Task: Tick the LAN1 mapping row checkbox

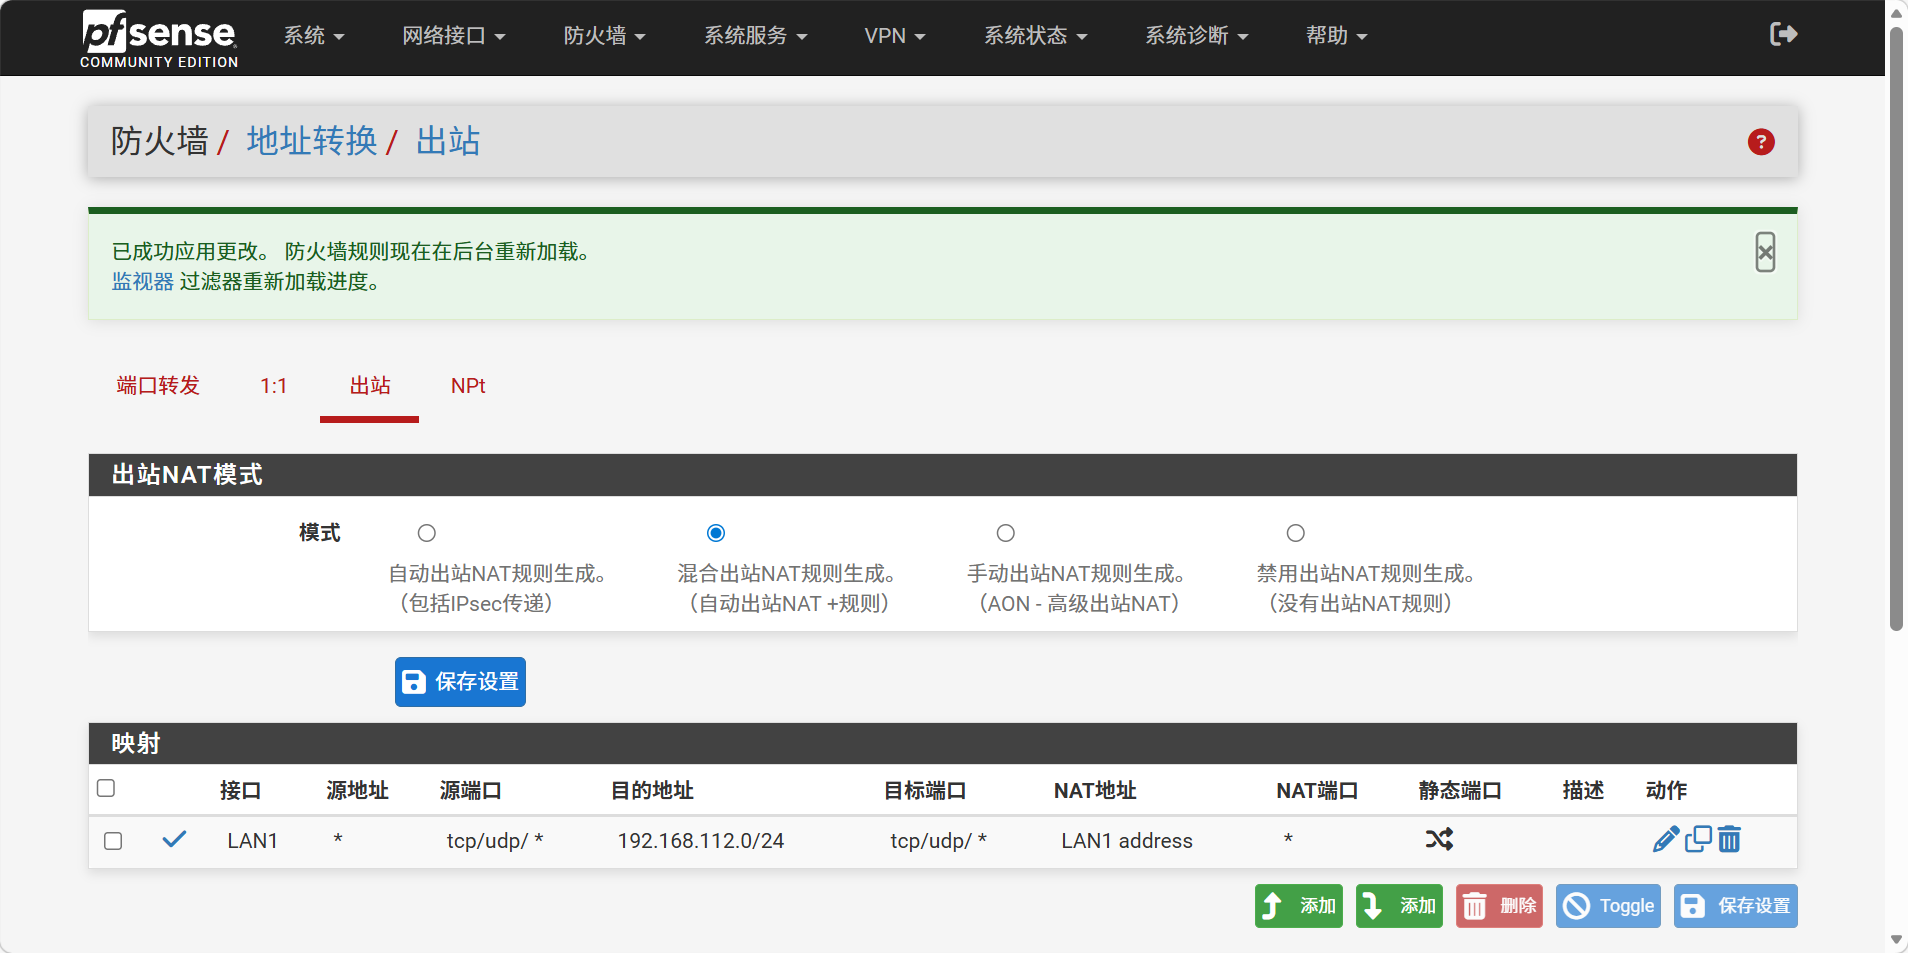Action: pyautogui.click(x=113, y=841)
